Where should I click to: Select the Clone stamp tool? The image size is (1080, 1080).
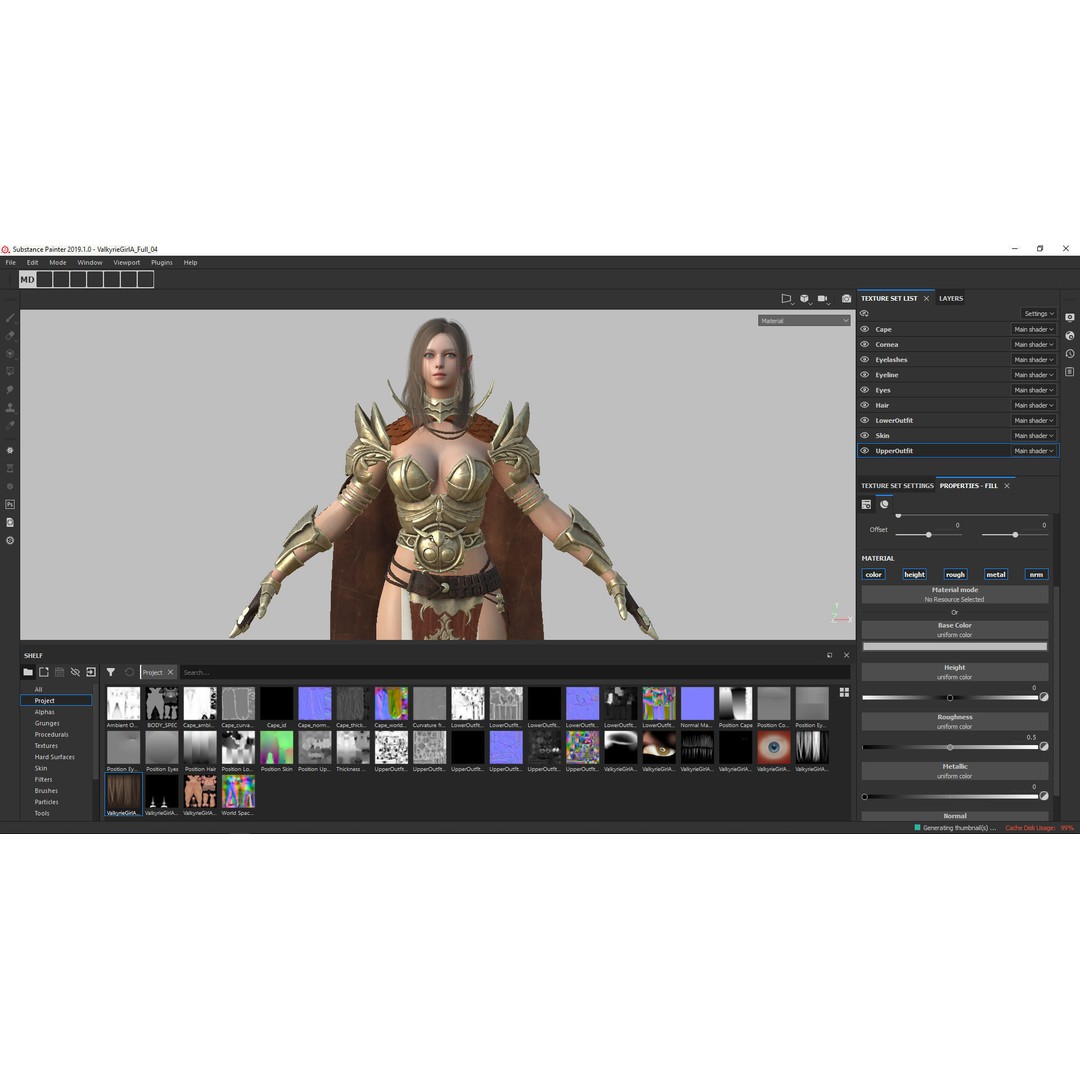coord(10,407)
